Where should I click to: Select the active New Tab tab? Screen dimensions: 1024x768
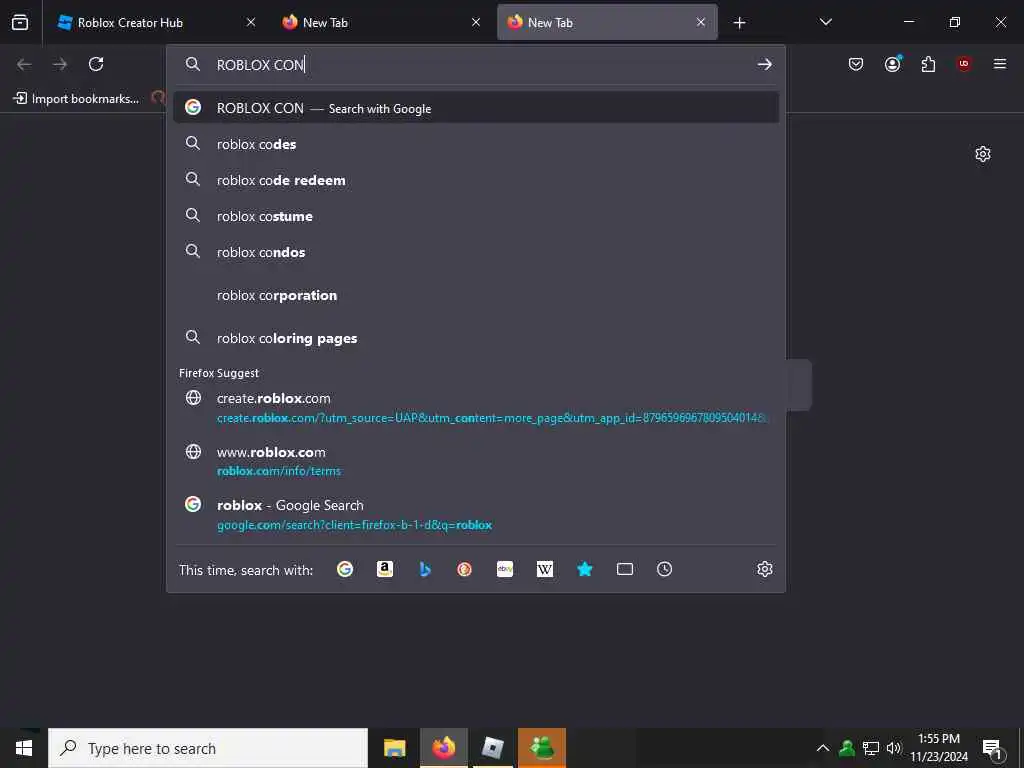tap(607, 22)
